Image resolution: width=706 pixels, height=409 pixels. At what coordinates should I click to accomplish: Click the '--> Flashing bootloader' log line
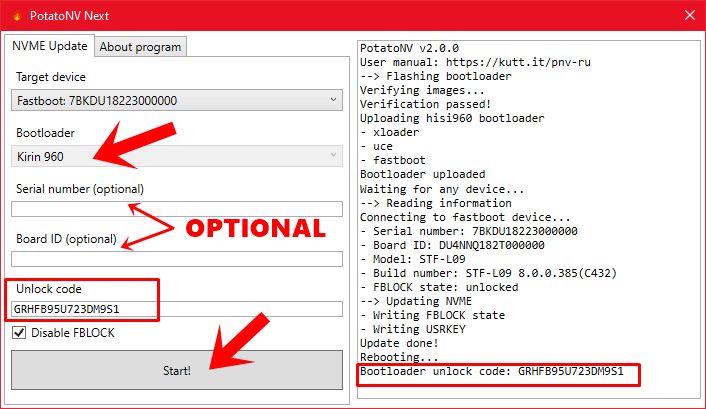[435, 76]
